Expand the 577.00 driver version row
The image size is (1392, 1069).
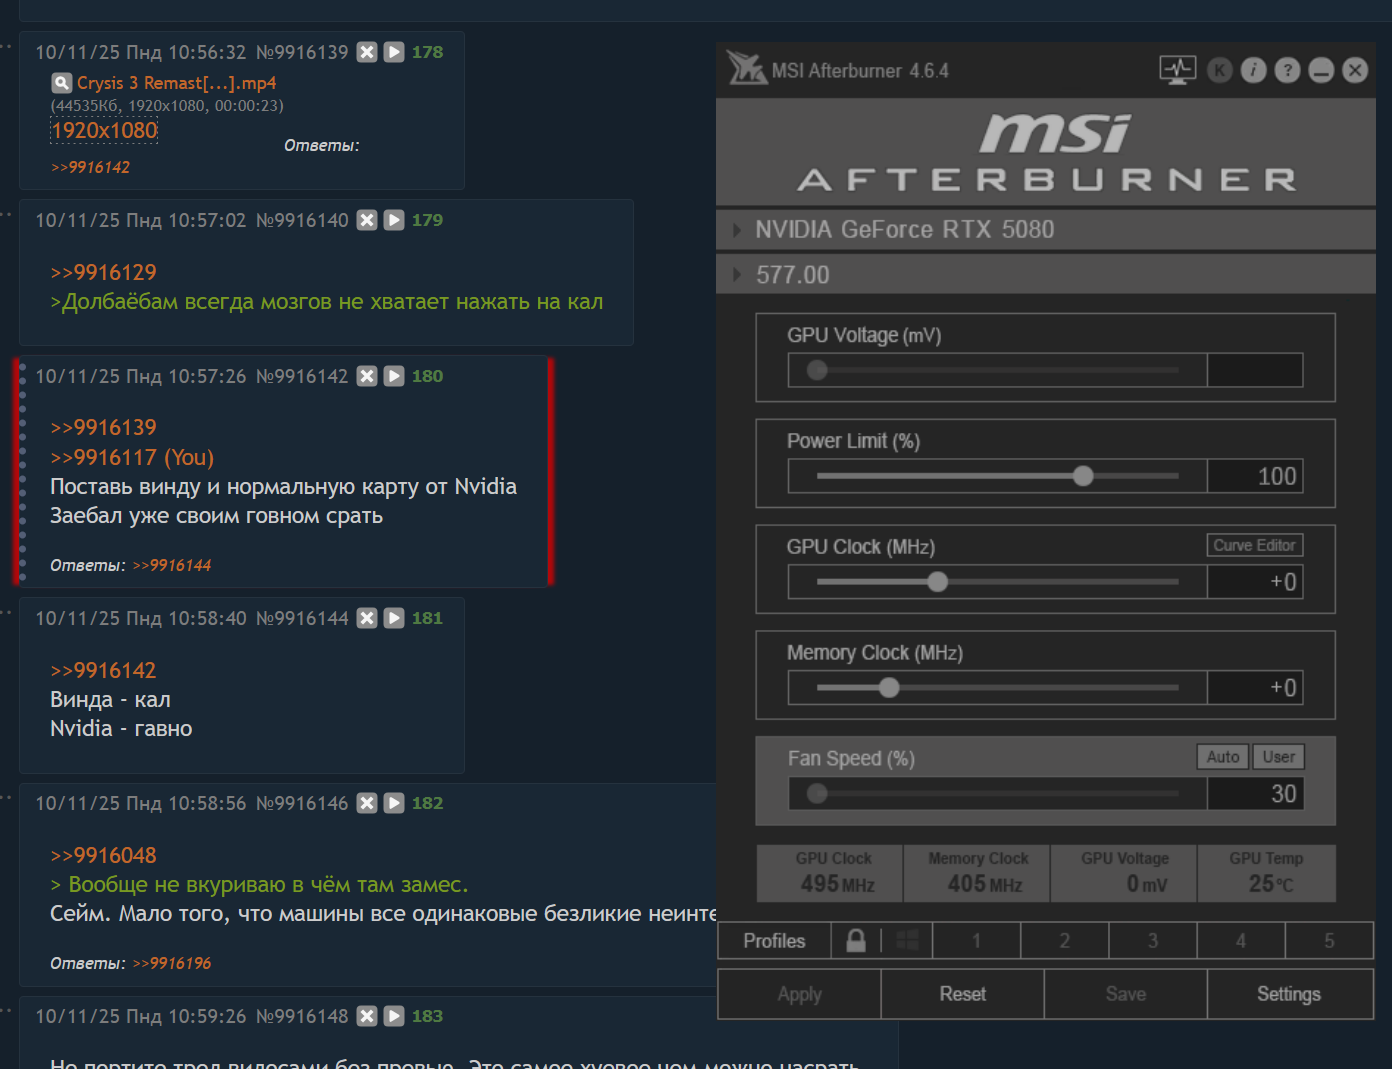[737, 275]
